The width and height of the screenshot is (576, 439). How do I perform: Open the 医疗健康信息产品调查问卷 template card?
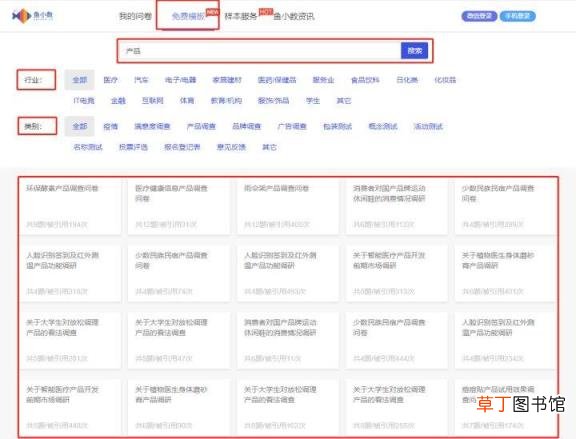[179, 206]
